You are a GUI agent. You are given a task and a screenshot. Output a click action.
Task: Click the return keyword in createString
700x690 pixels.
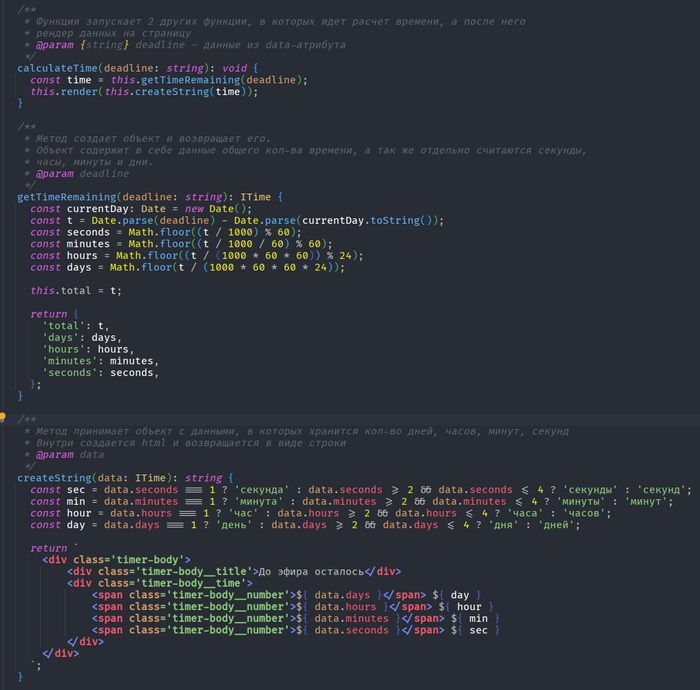tap(48, 548)
